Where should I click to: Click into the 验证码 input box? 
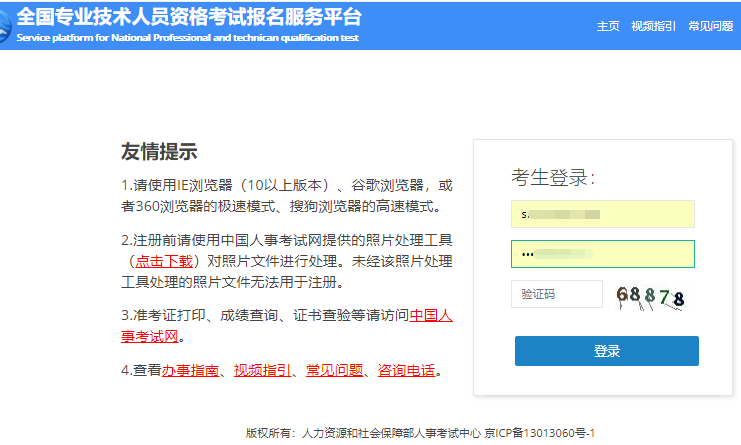click(556, 294)
